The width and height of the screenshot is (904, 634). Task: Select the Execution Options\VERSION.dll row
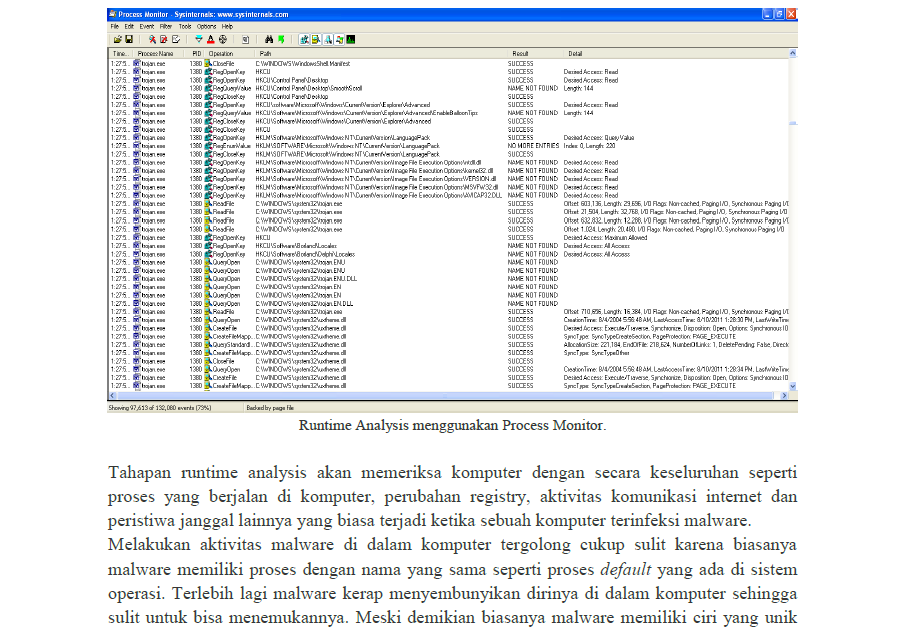point(449,179)
